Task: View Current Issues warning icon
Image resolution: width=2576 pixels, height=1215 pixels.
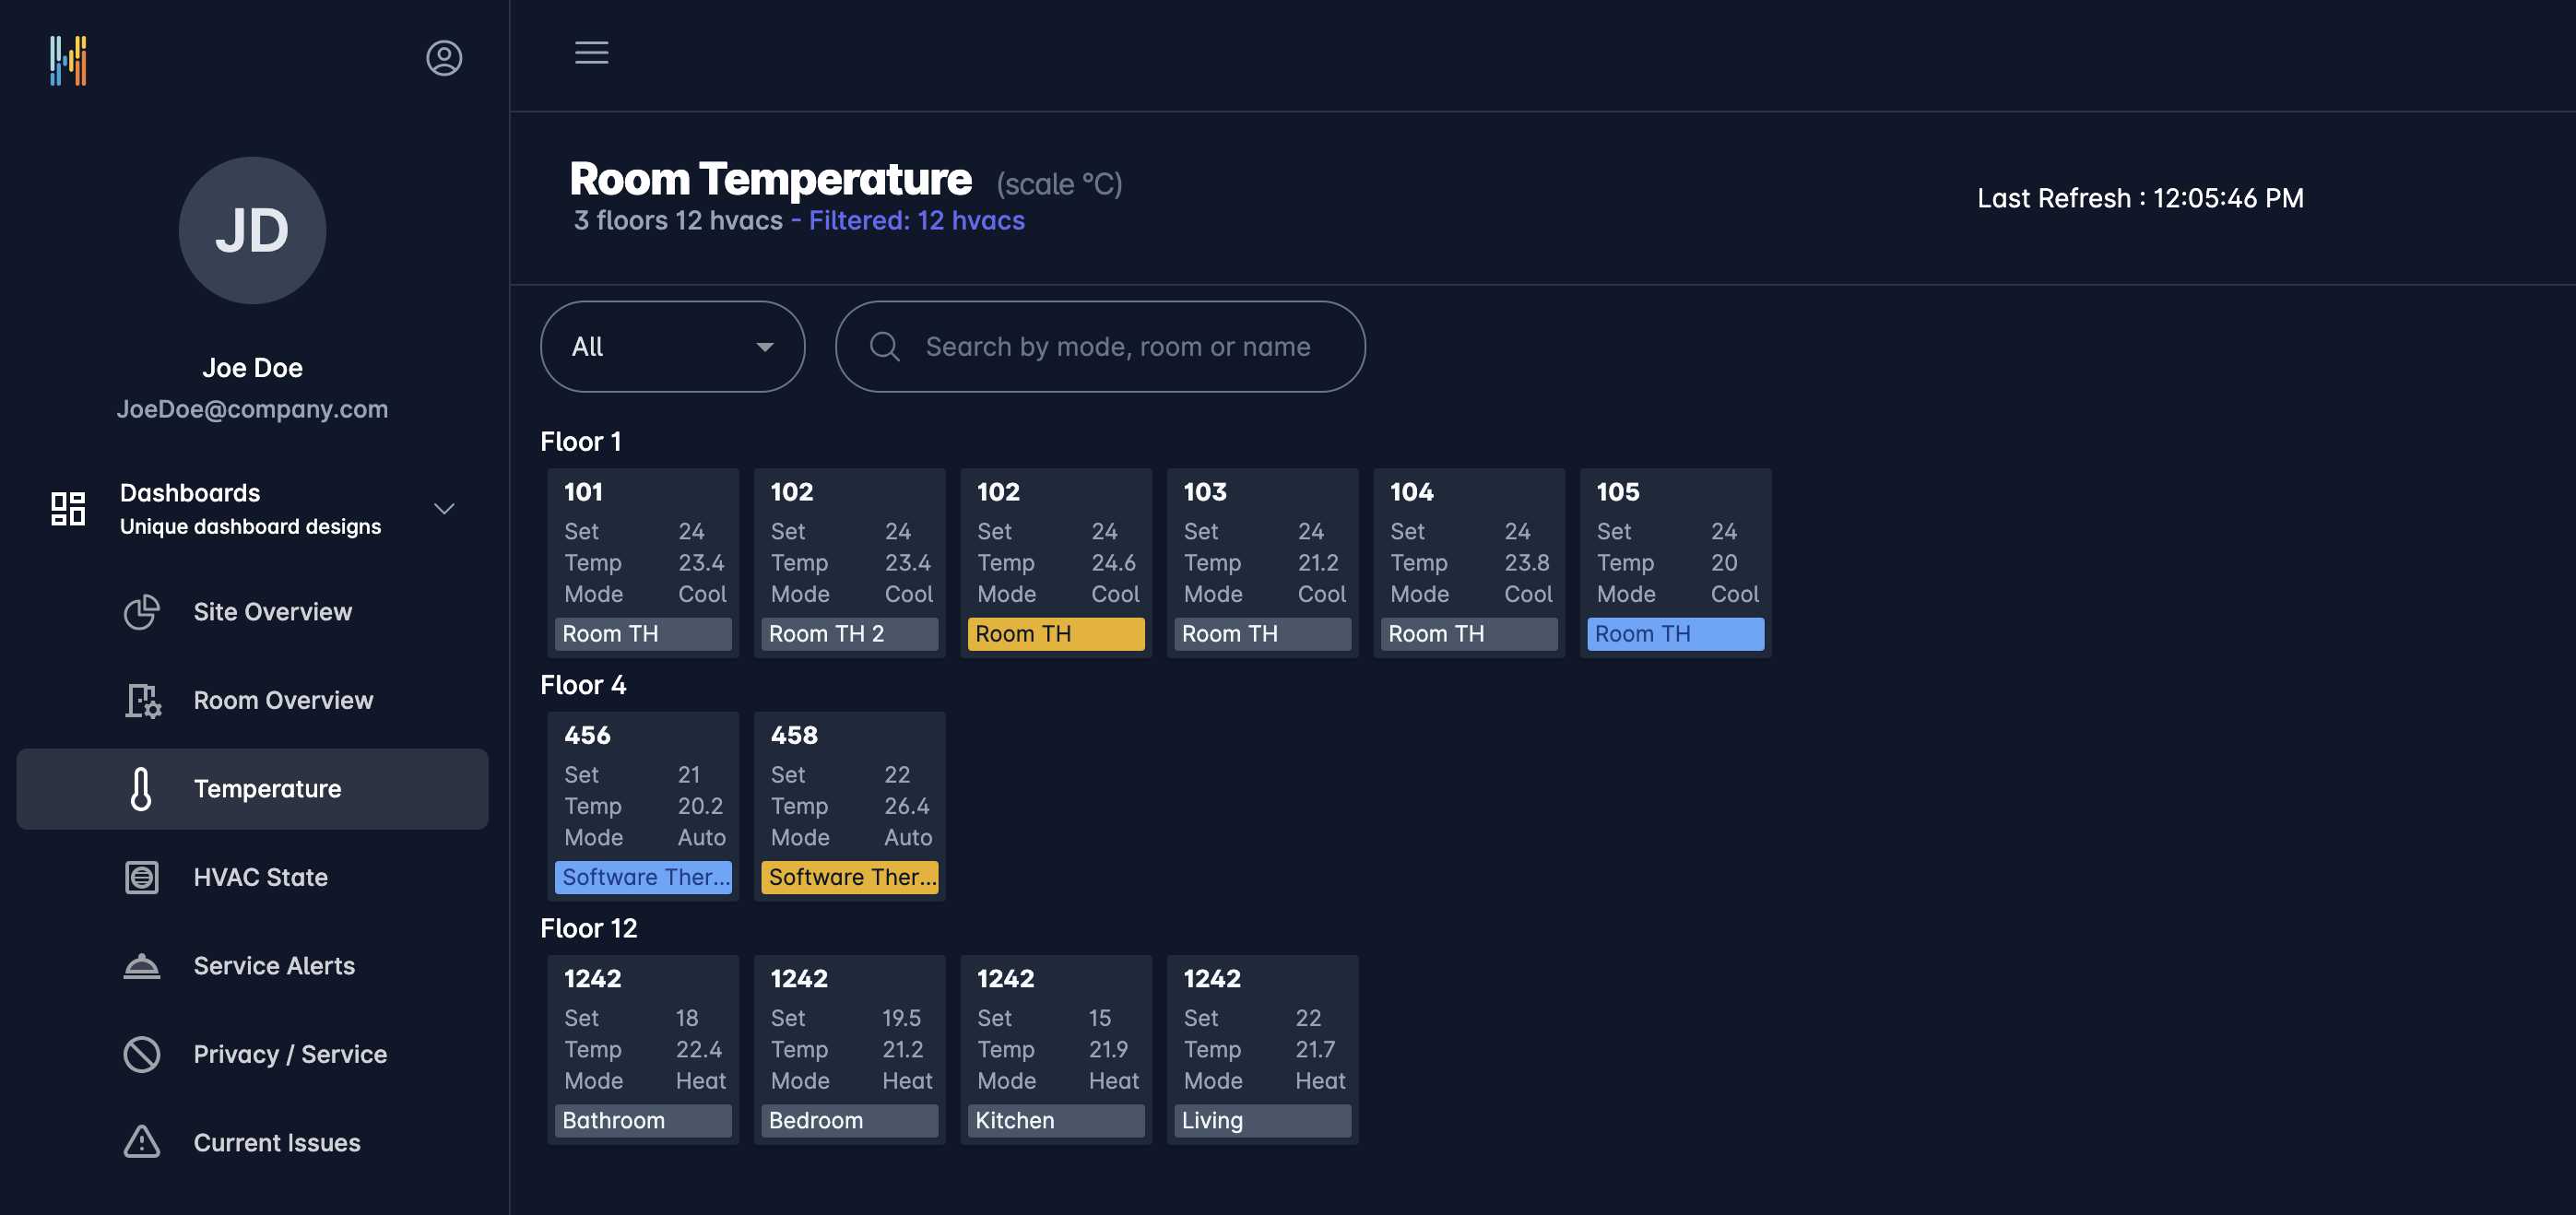Action: (141, 1141)
